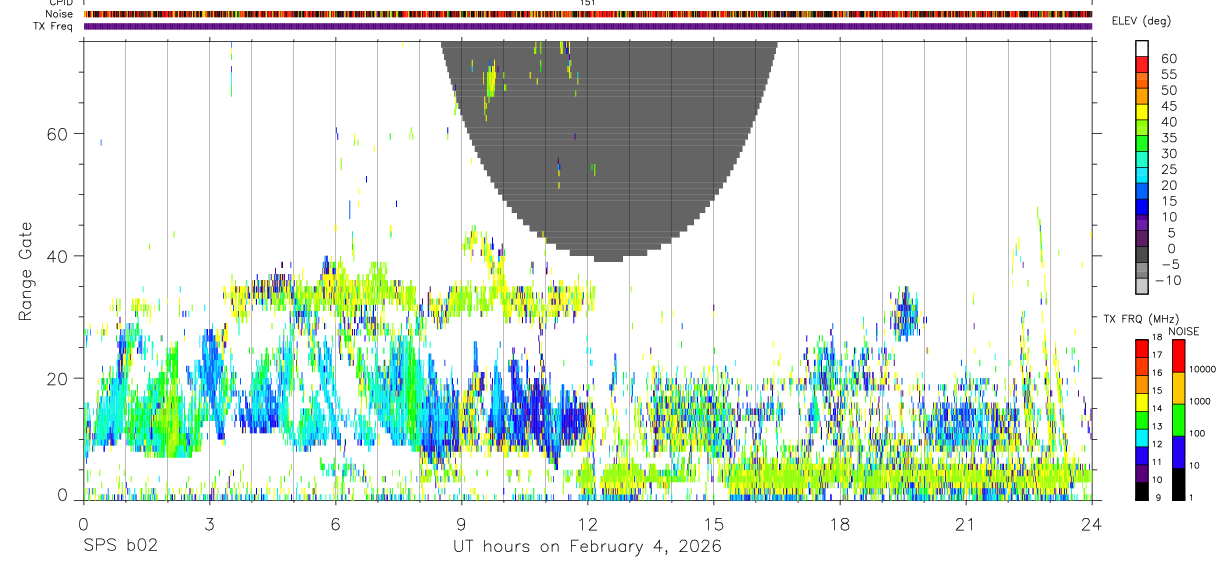Screen dimensions: 1228x567
Task: Click the y-axis tick label "40" on Range Gate
Action: pos(57,256)
